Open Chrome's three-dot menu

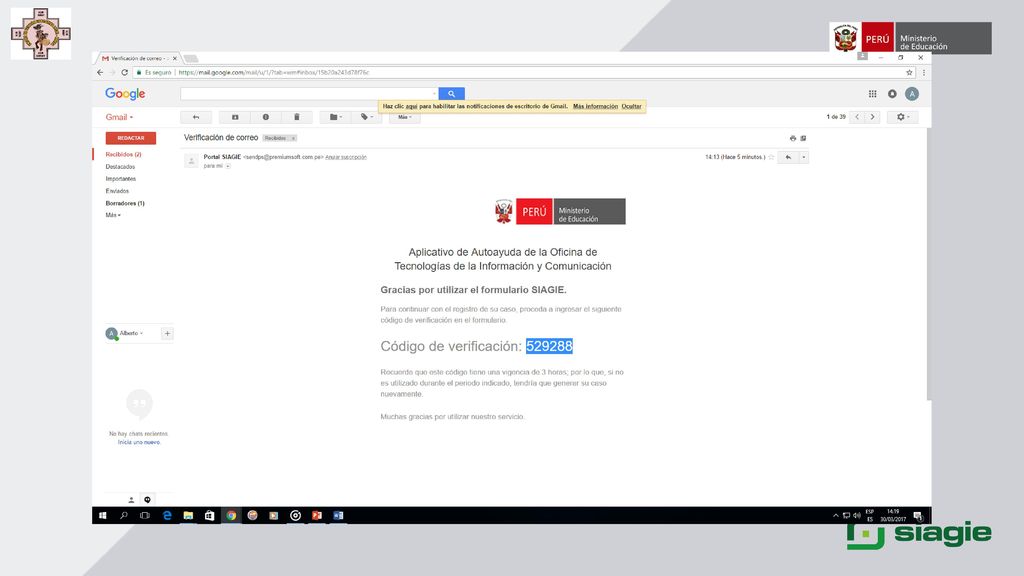pos(923,72)
